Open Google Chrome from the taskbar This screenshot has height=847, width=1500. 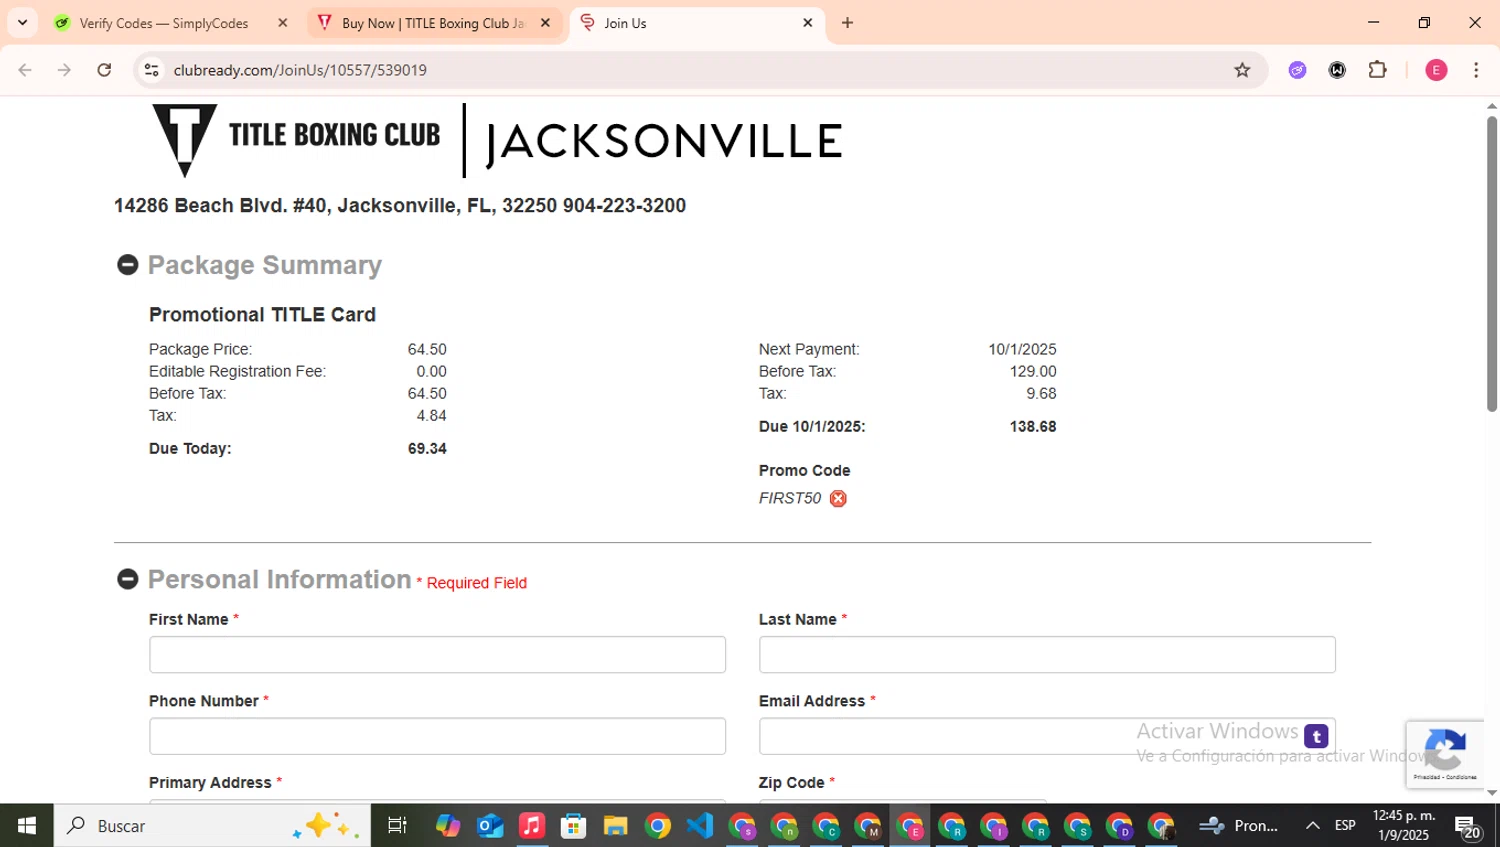coord(658,826)
